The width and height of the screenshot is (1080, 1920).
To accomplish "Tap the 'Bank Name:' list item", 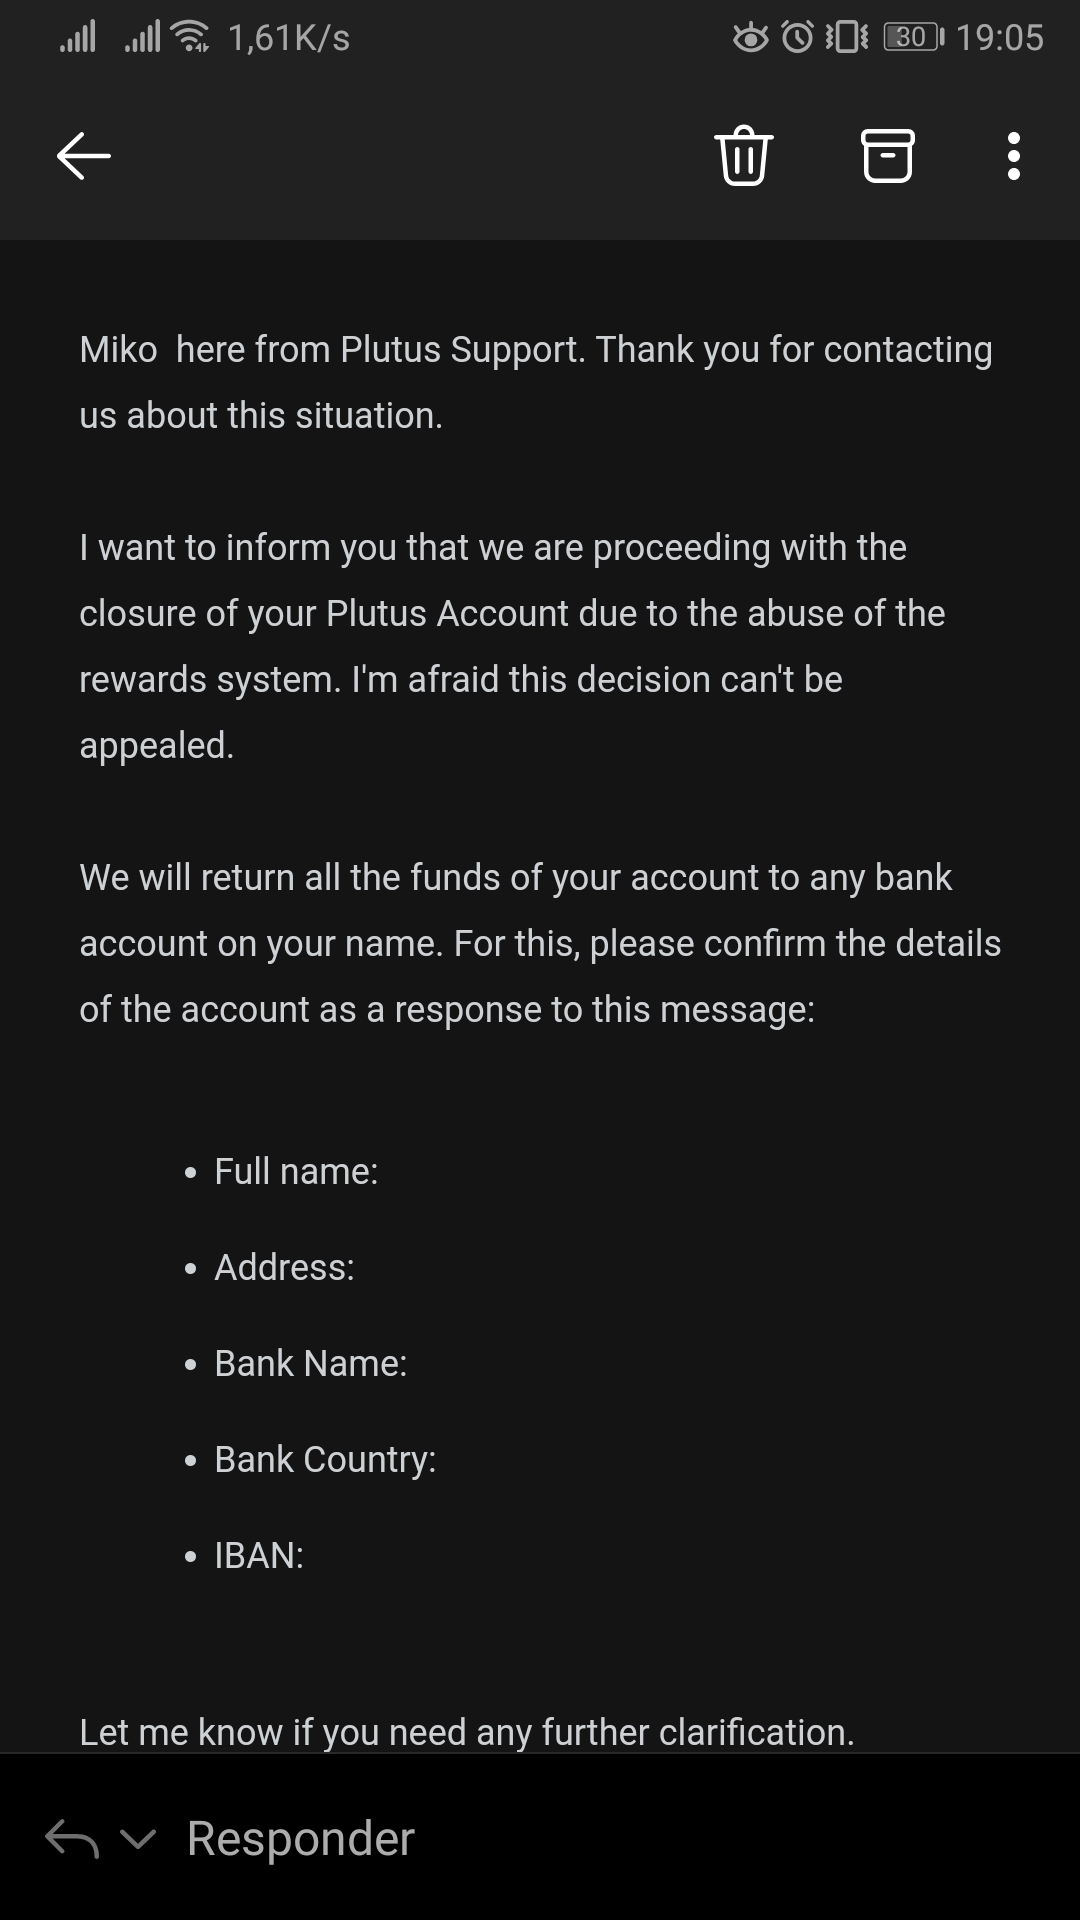I will coord(310,1364).
